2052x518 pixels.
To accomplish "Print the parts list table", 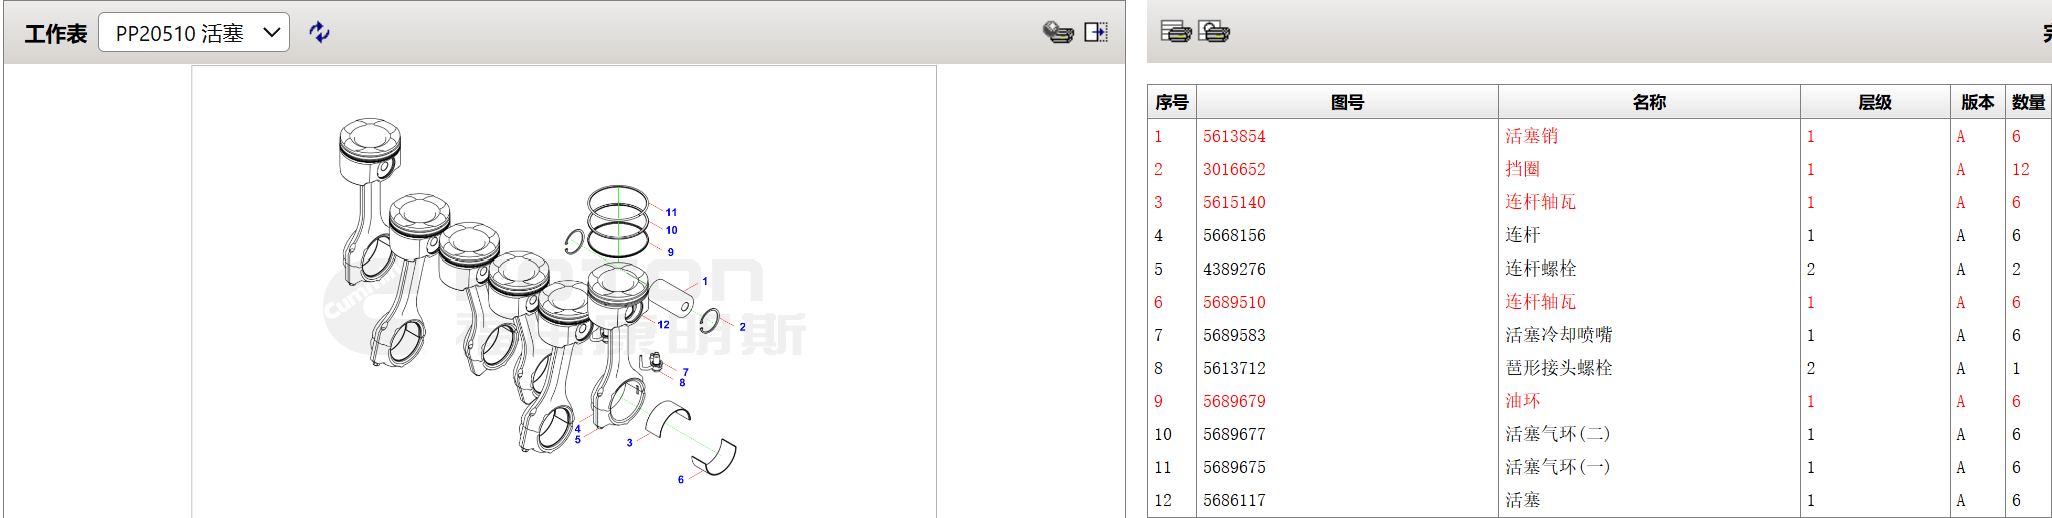I will pos(1175,31).
